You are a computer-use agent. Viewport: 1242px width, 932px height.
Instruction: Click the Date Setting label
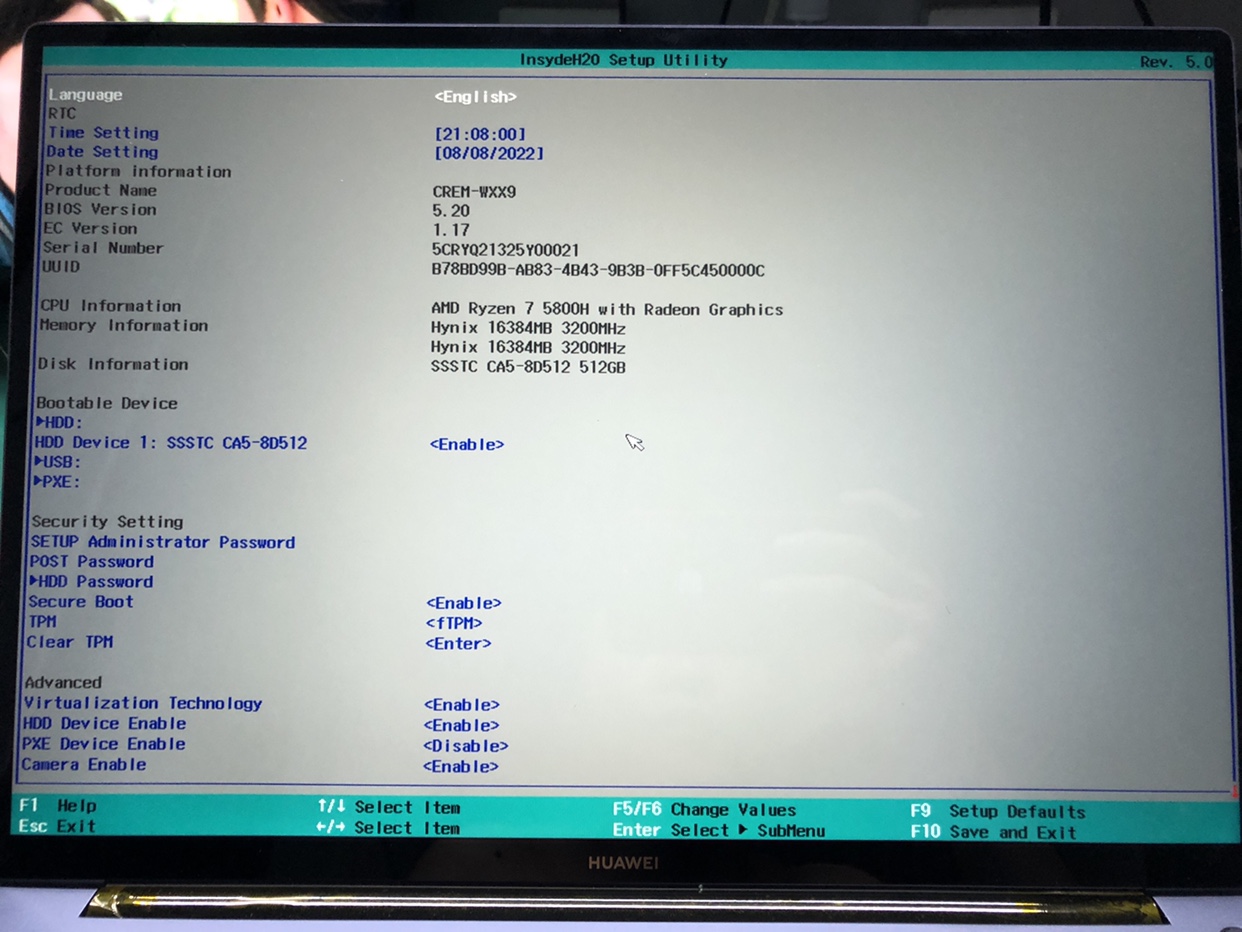[102, 151]
